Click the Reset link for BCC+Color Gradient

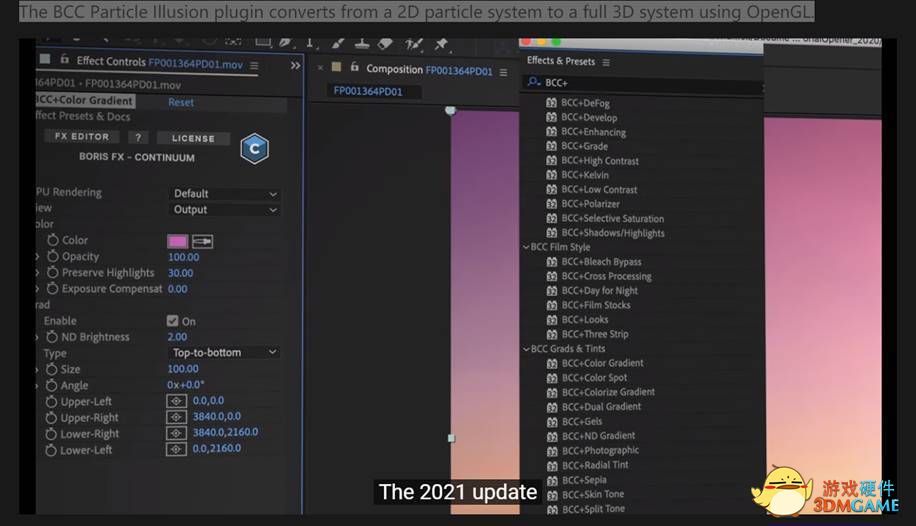point(181,102)
